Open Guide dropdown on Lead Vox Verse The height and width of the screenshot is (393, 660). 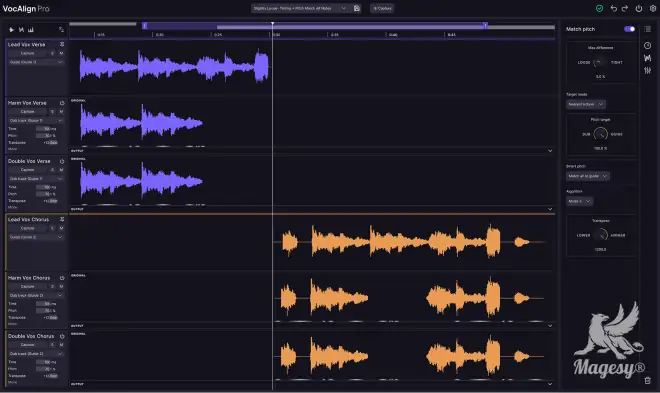click(x=36, y=62)
